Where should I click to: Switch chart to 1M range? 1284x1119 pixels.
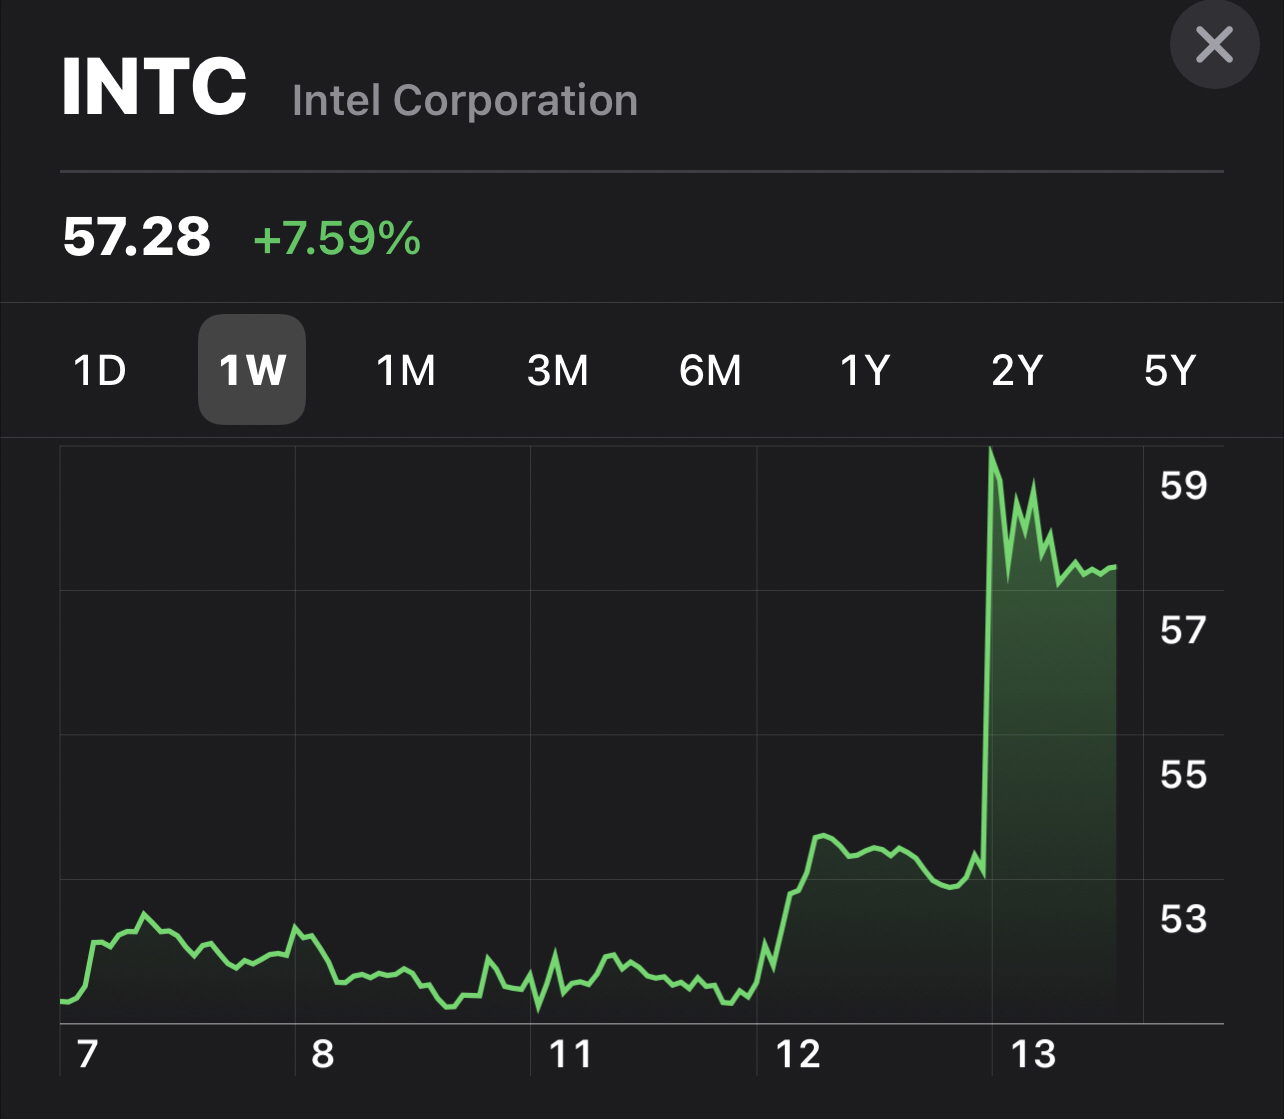click(405, 371)
